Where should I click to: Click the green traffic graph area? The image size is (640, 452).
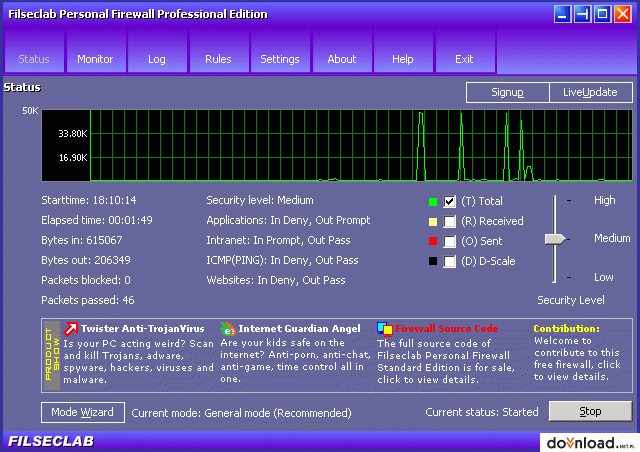(x=337, y=145)
